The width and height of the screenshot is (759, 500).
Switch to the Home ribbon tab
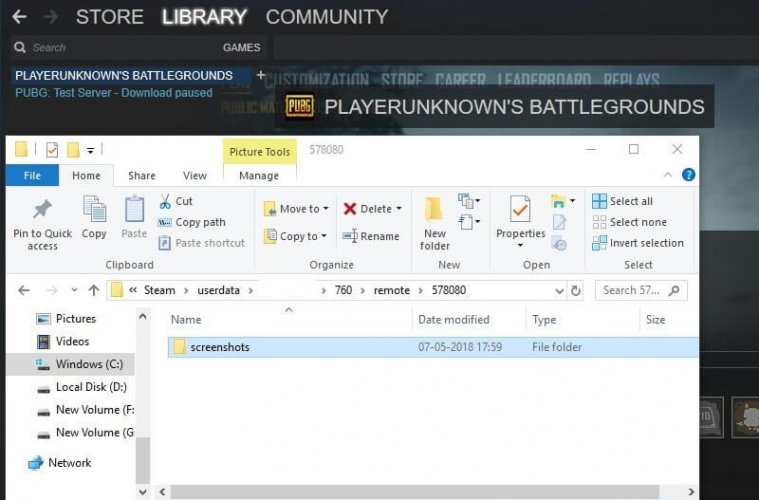86,175
